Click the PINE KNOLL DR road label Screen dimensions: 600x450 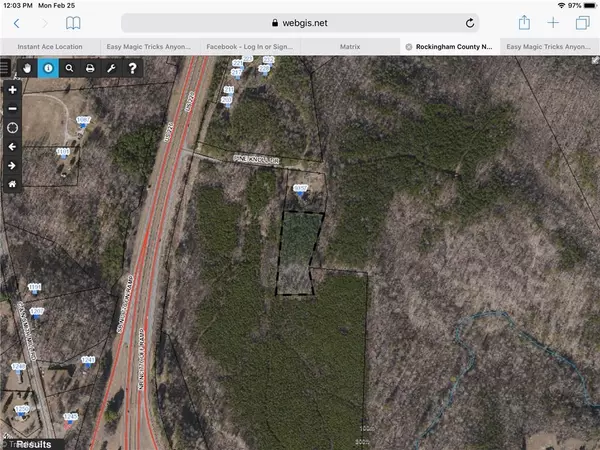[256, 159]
